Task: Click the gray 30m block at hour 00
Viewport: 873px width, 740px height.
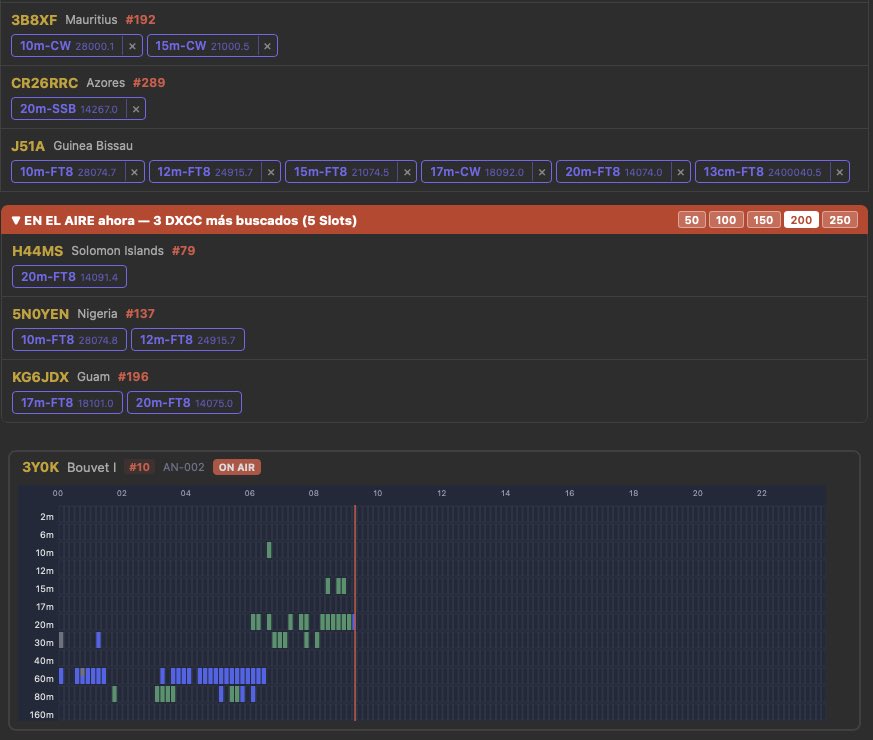Action: click(61, 640)
